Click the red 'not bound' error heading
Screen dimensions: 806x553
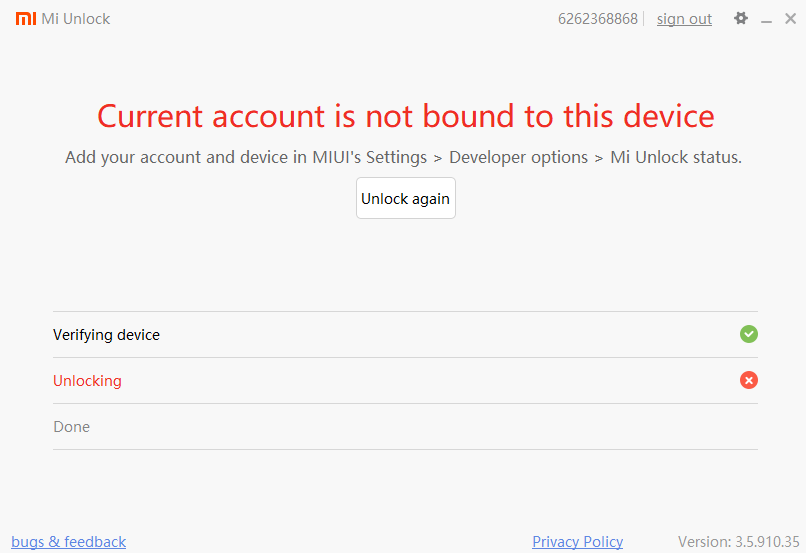[406, 116]
